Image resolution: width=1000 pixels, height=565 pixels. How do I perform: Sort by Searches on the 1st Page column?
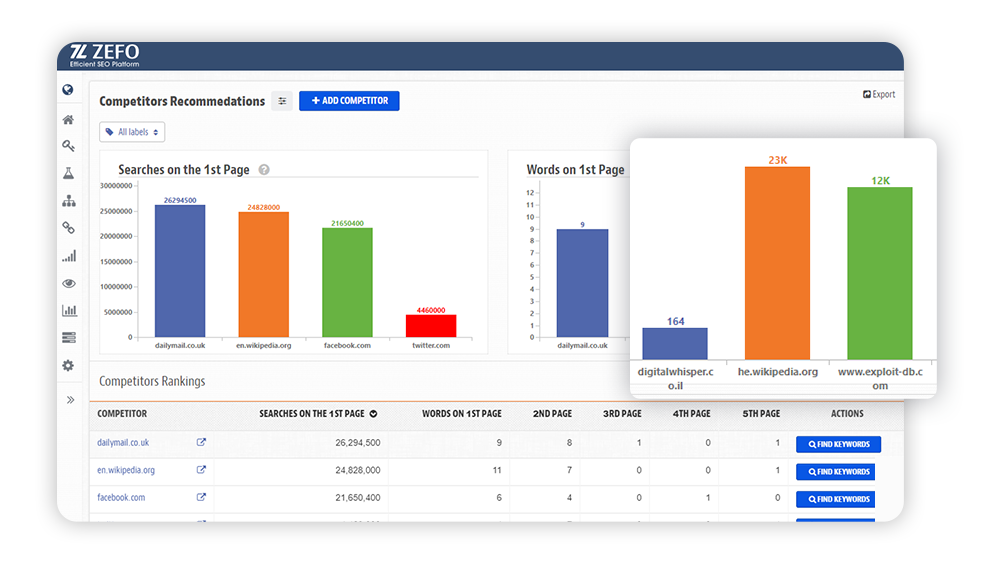pos(318,414)
